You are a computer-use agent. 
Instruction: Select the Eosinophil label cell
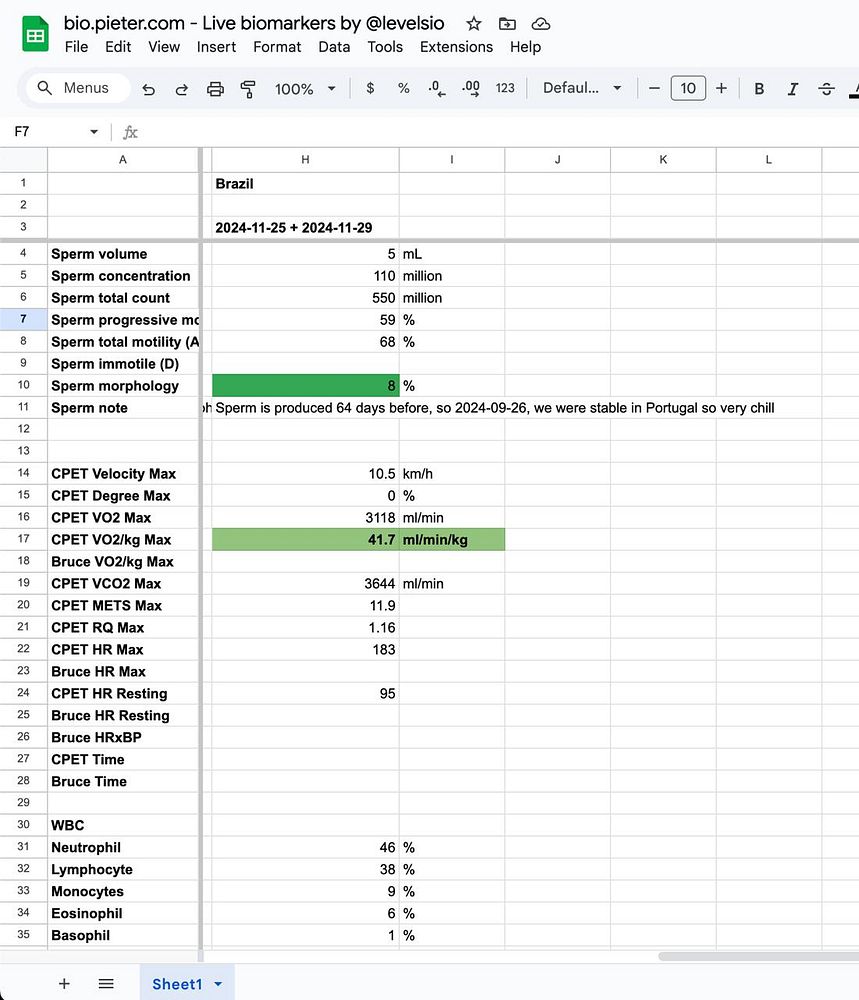pos(123,913)
